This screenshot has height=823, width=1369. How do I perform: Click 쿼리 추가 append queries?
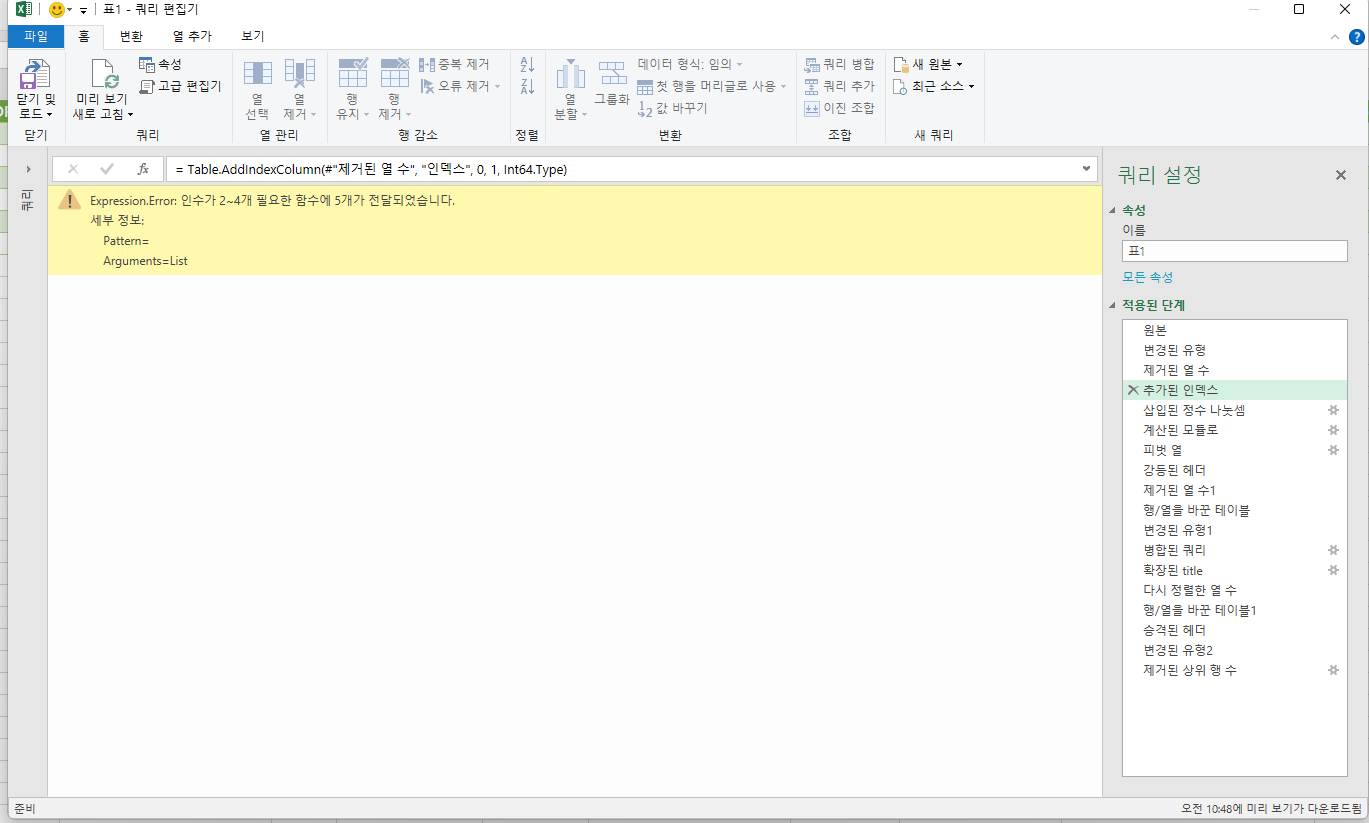click(840, 86)
